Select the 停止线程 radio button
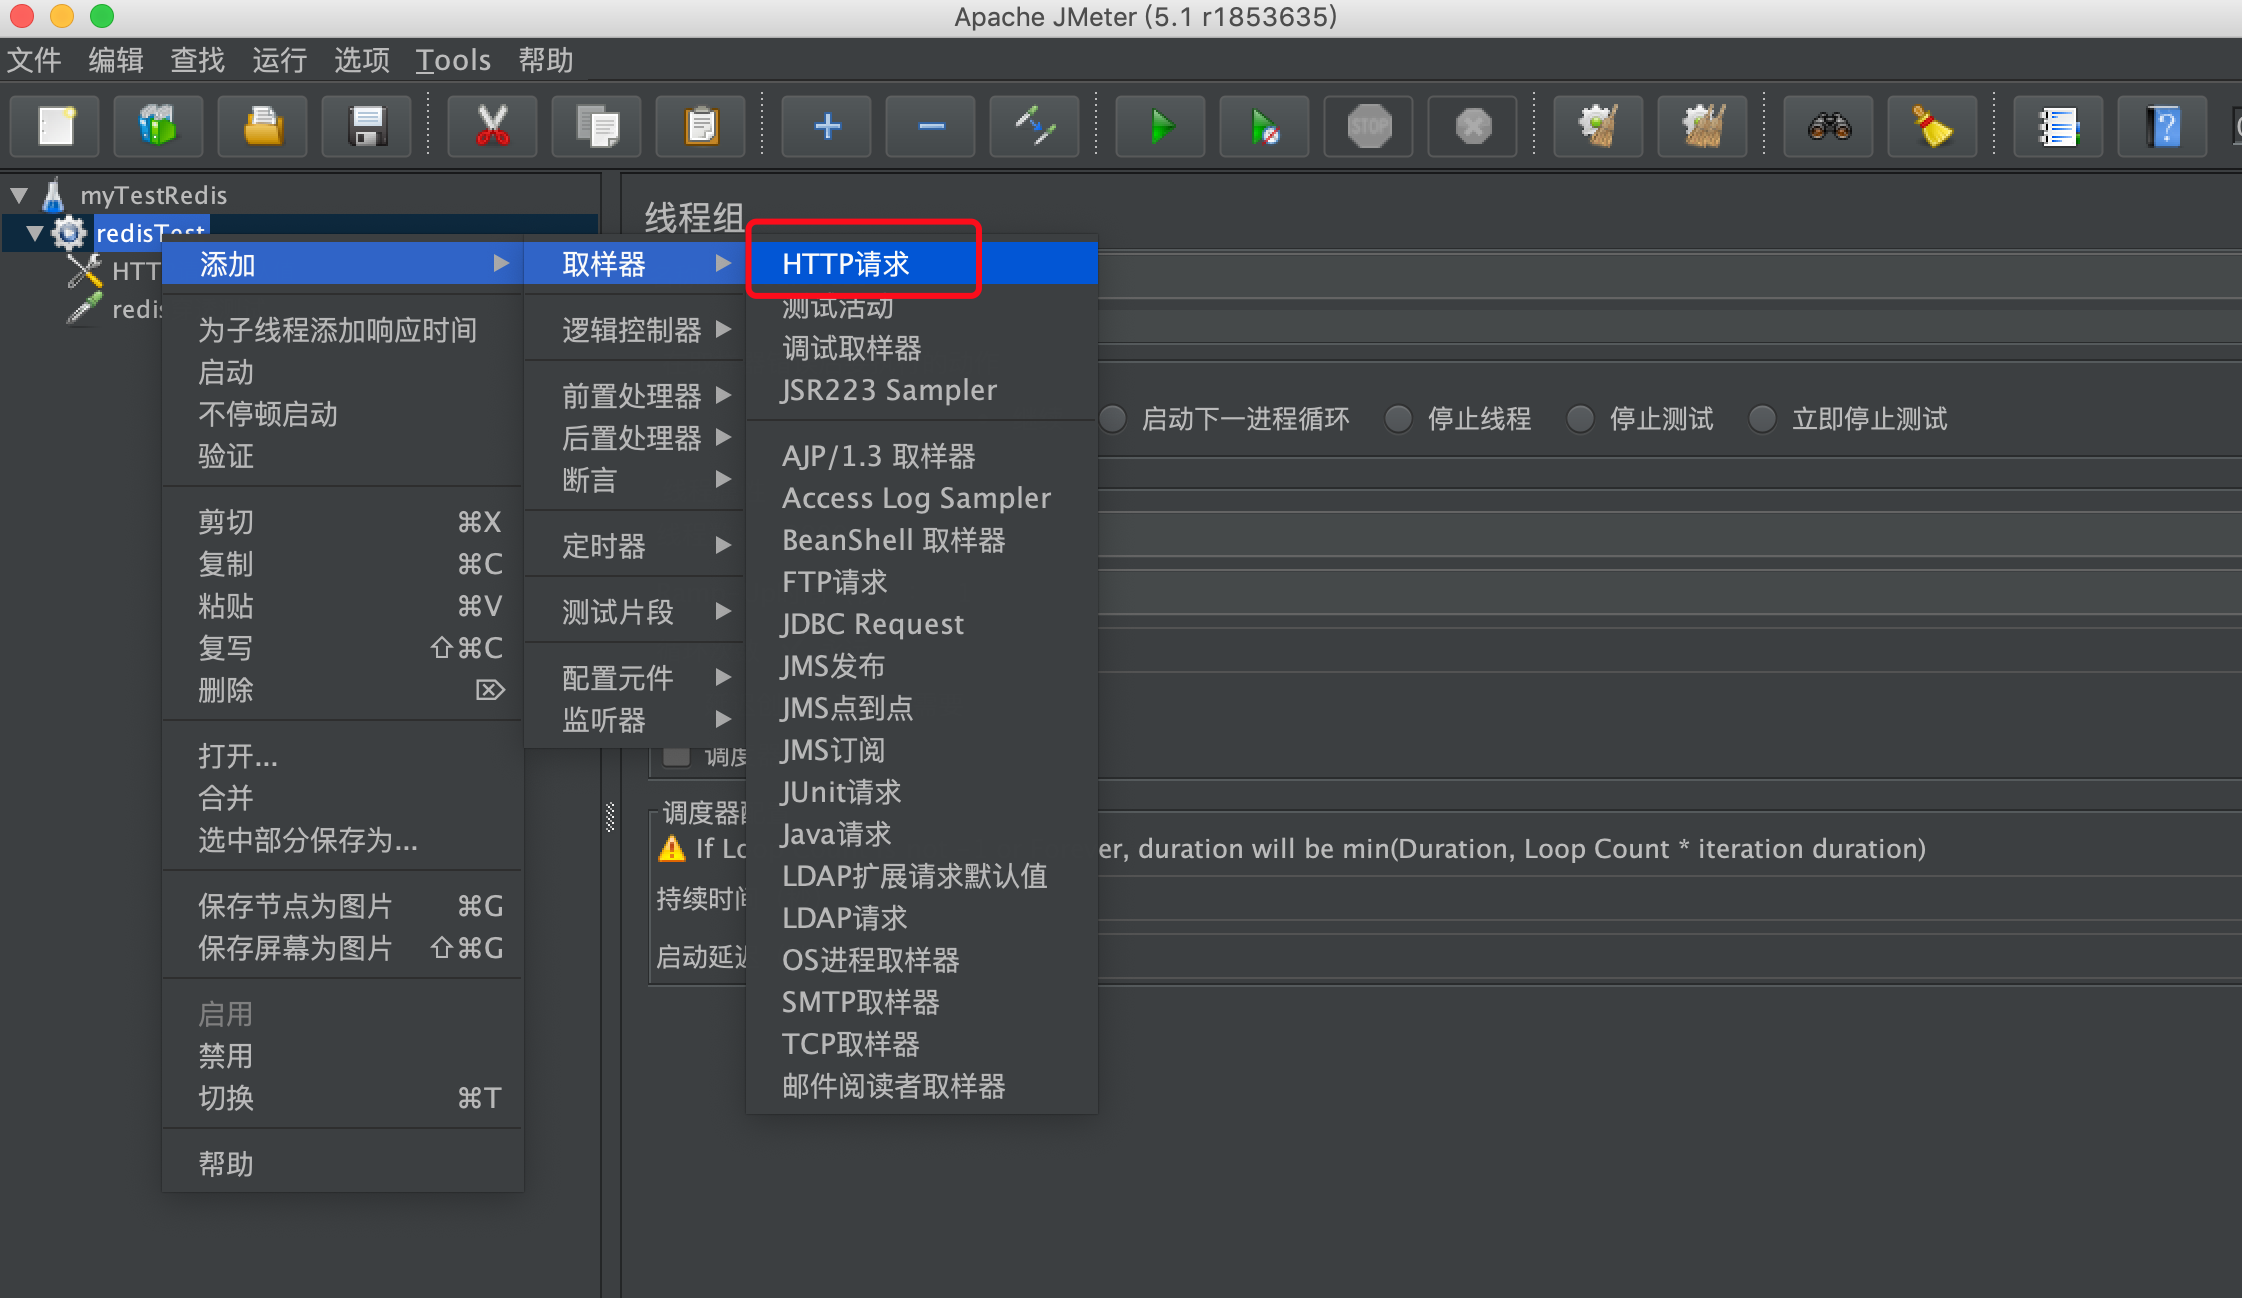The height and width of the screenshot is (1298, 2242). 1398,419
